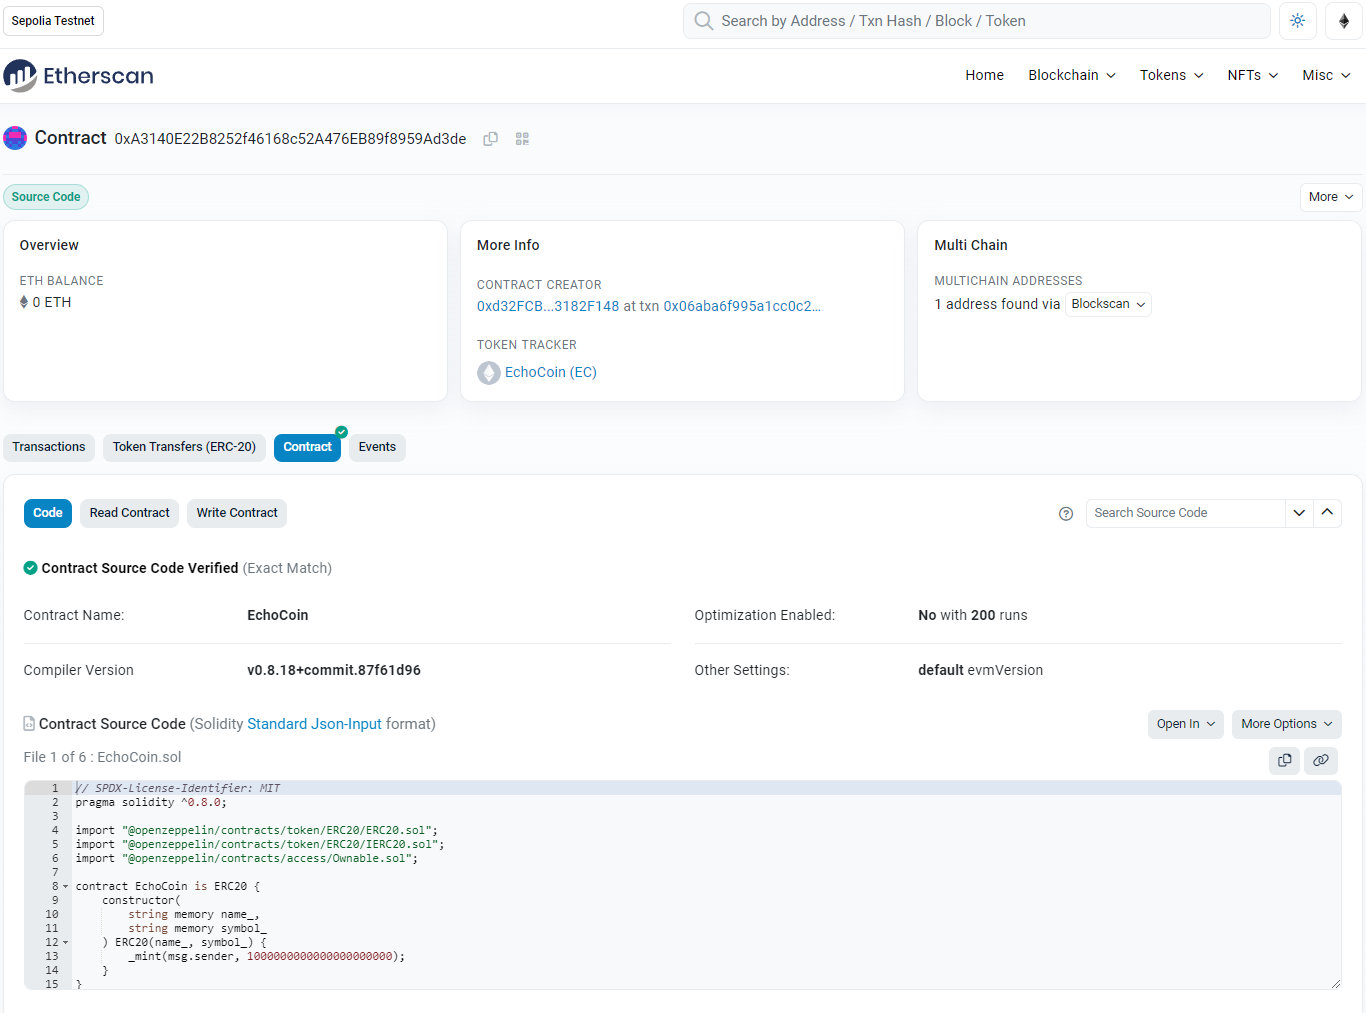Click the '0 ETH' balance value

pyautogui.click(x=52, y=302)
